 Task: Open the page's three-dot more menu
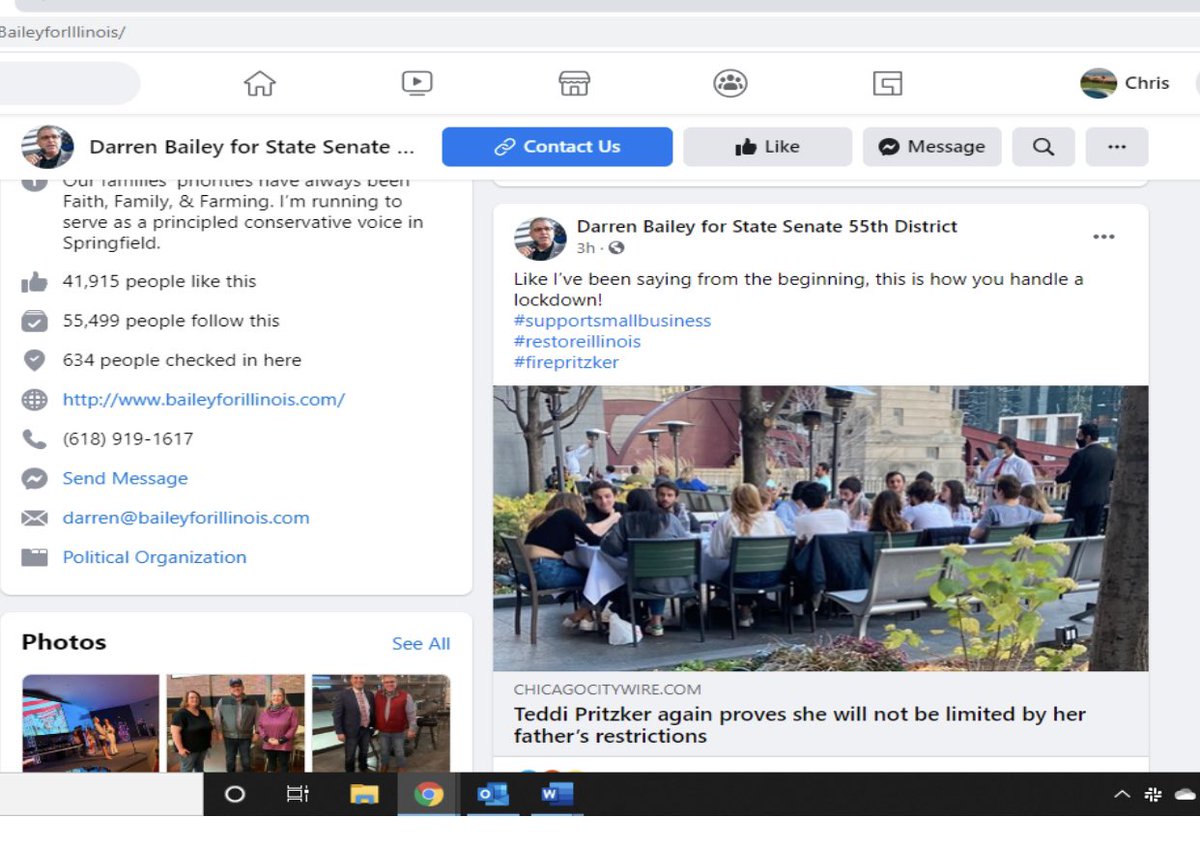click(1117, 147)
